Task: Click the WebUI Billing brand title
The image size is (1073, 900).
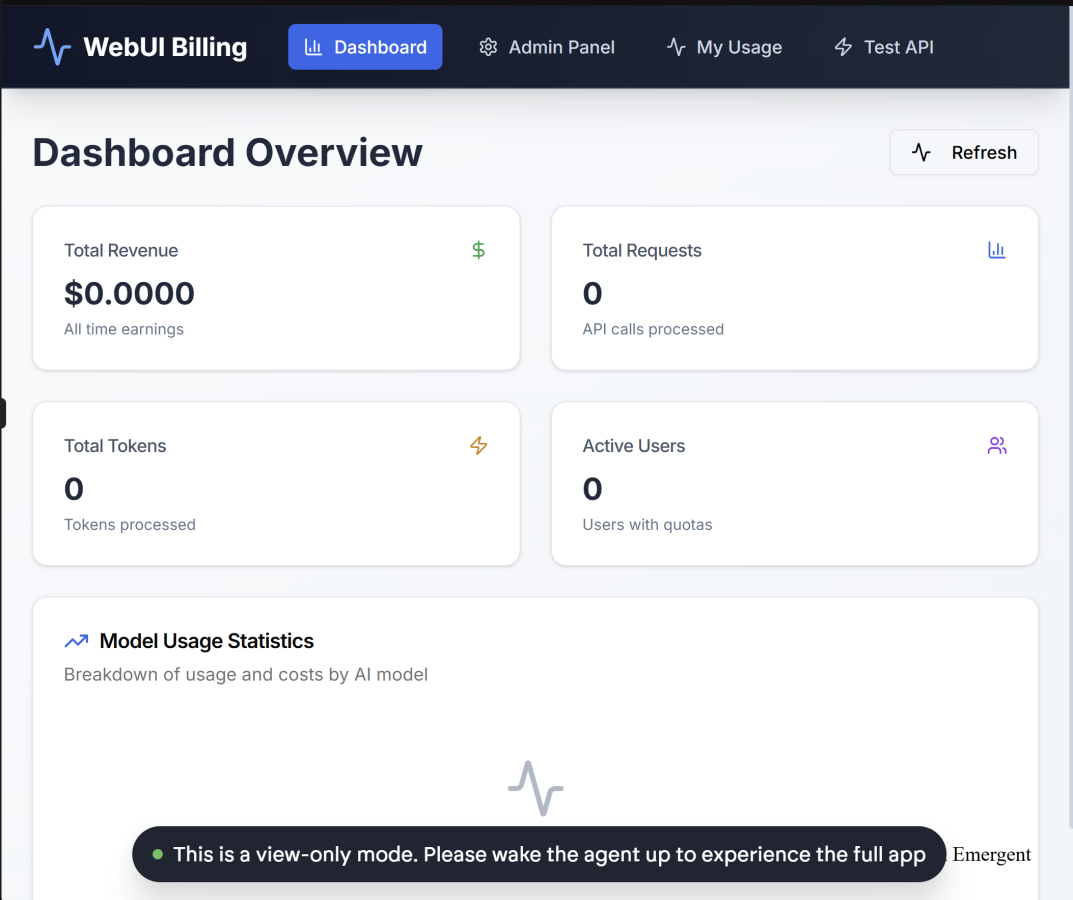Action: click(x=165, y=47)
